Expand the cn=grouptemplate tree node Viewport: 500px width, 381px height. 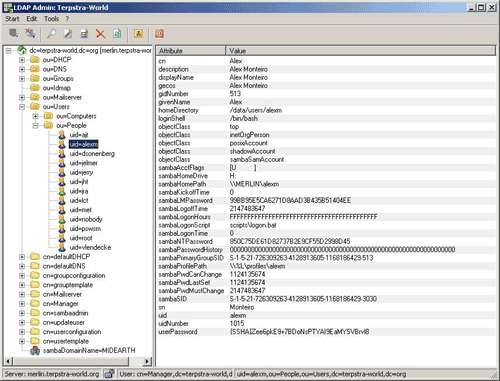point(22,285)
